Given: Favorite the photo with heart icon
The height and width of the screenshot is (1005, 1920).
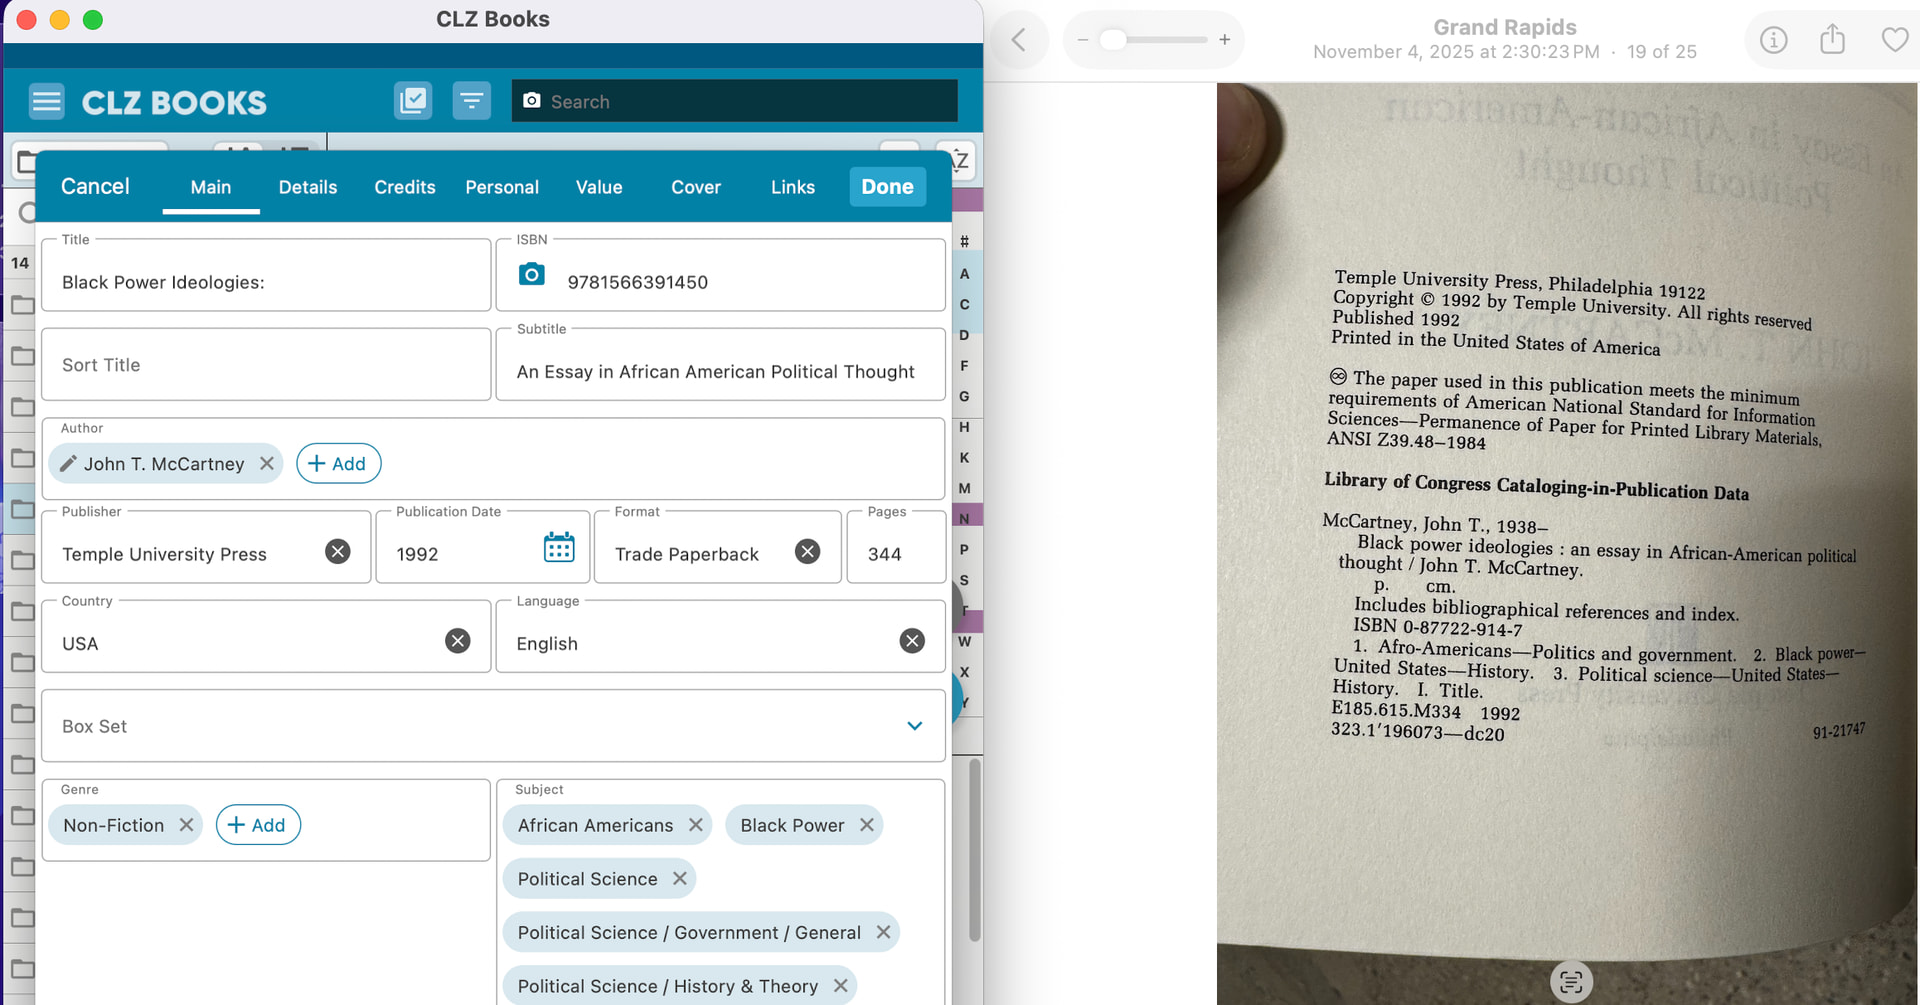Looking at the screenshot, I should tap(1894, 40).
